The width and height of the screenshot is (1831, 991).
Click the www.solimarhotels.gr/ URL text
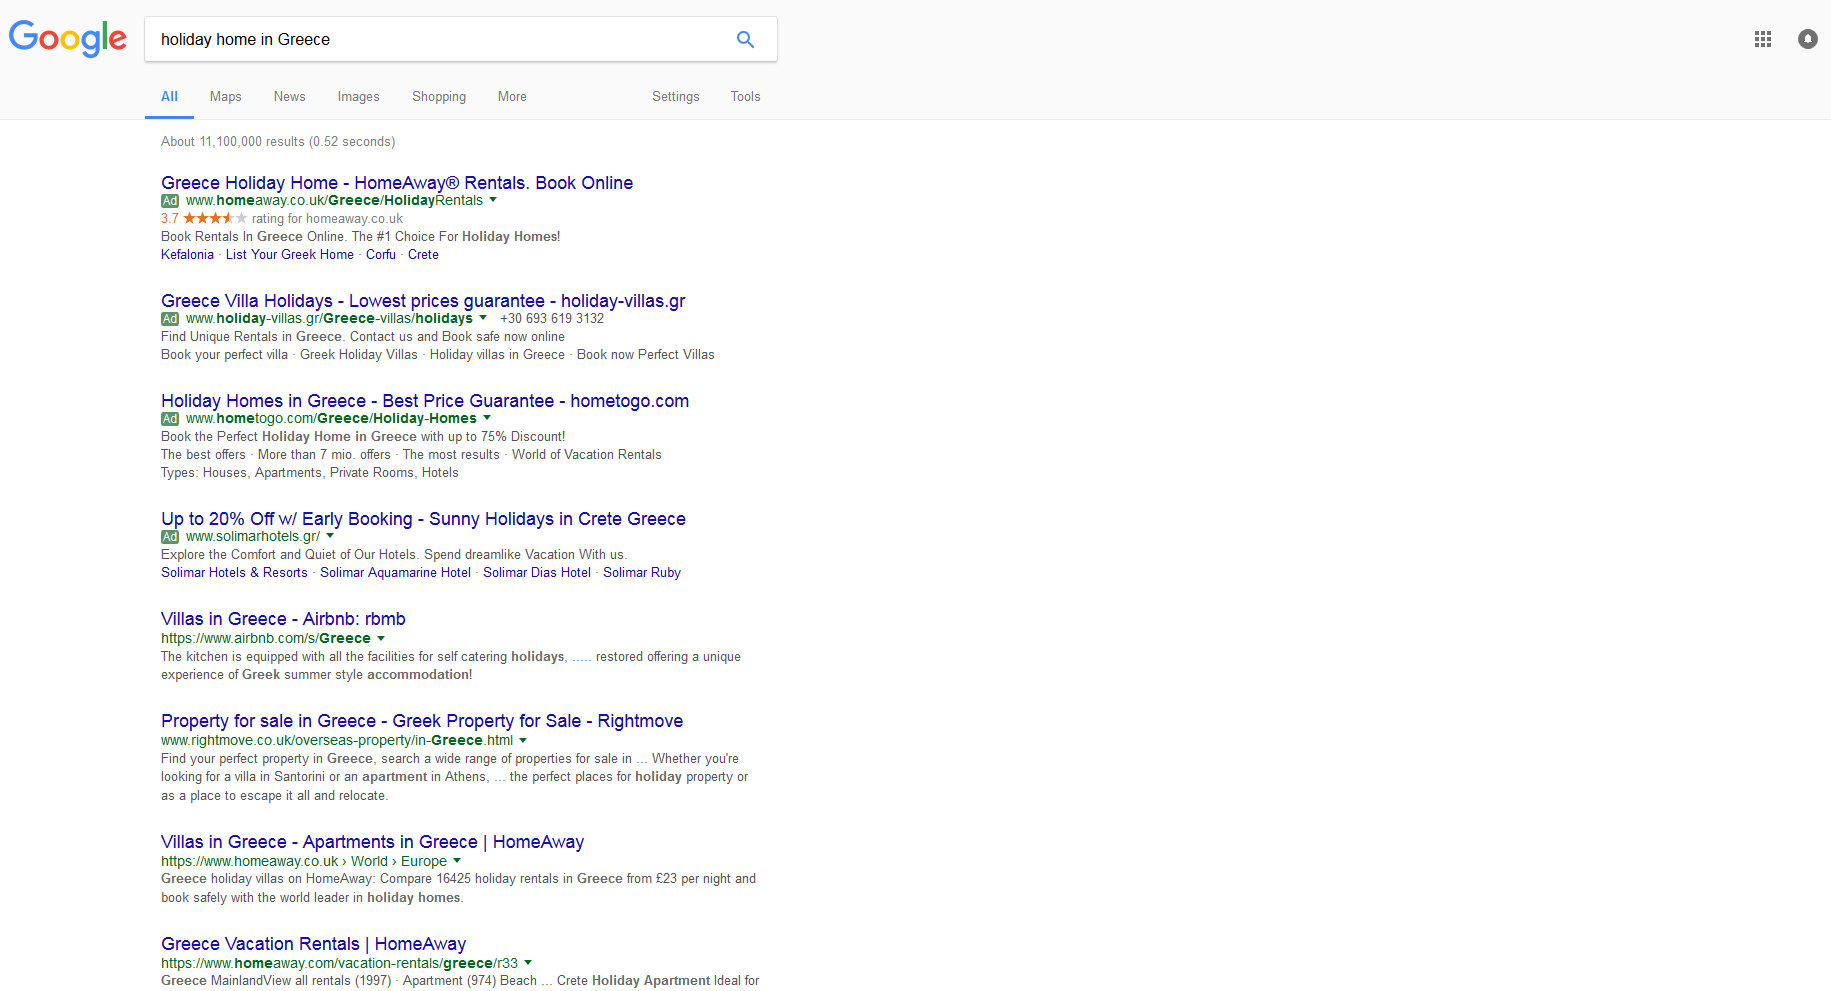pyautogui.click(x=253, y=537)
